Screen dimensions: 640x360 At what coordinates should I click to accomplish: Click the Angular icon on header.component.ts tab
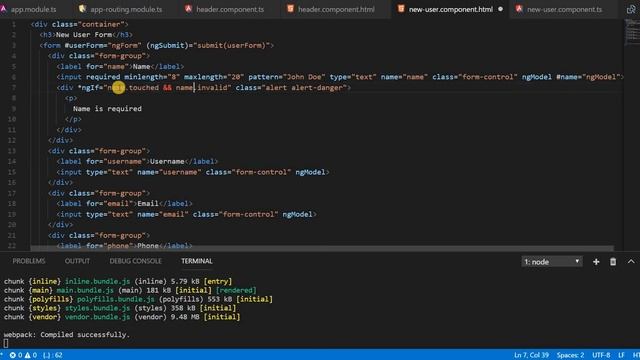tap(188, 9)
